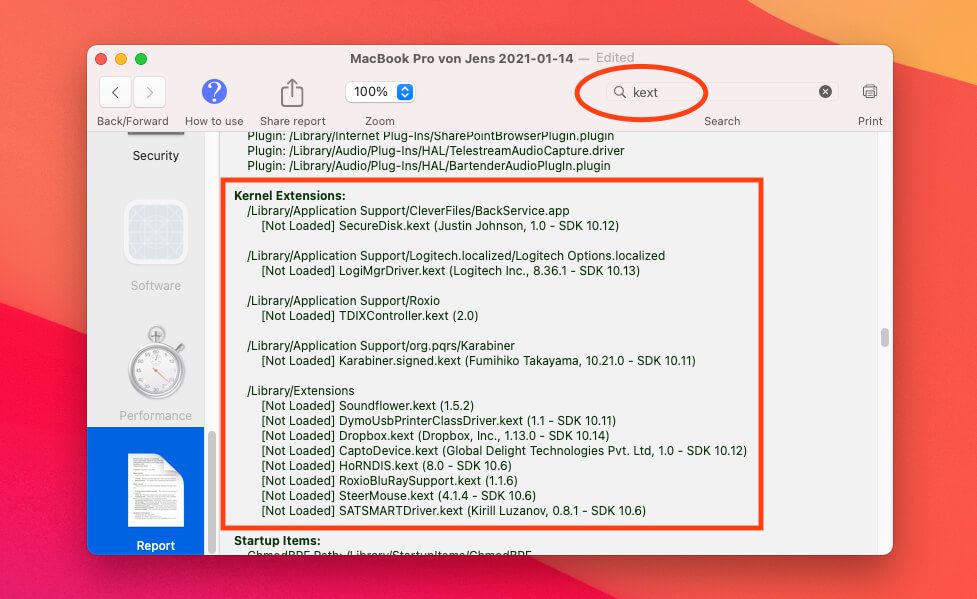Click the green zoom window button
The height and width of the screenshot is (599, 977).
tap(141, 59)
